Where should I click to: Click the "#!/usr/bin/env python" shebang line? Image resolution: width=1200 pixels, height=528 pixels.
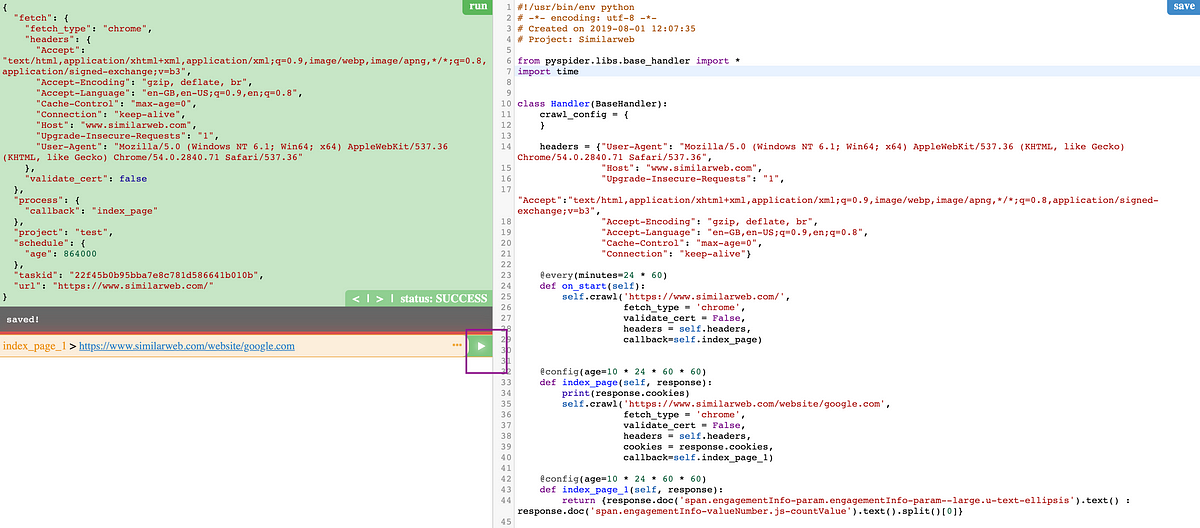(576, 7)
